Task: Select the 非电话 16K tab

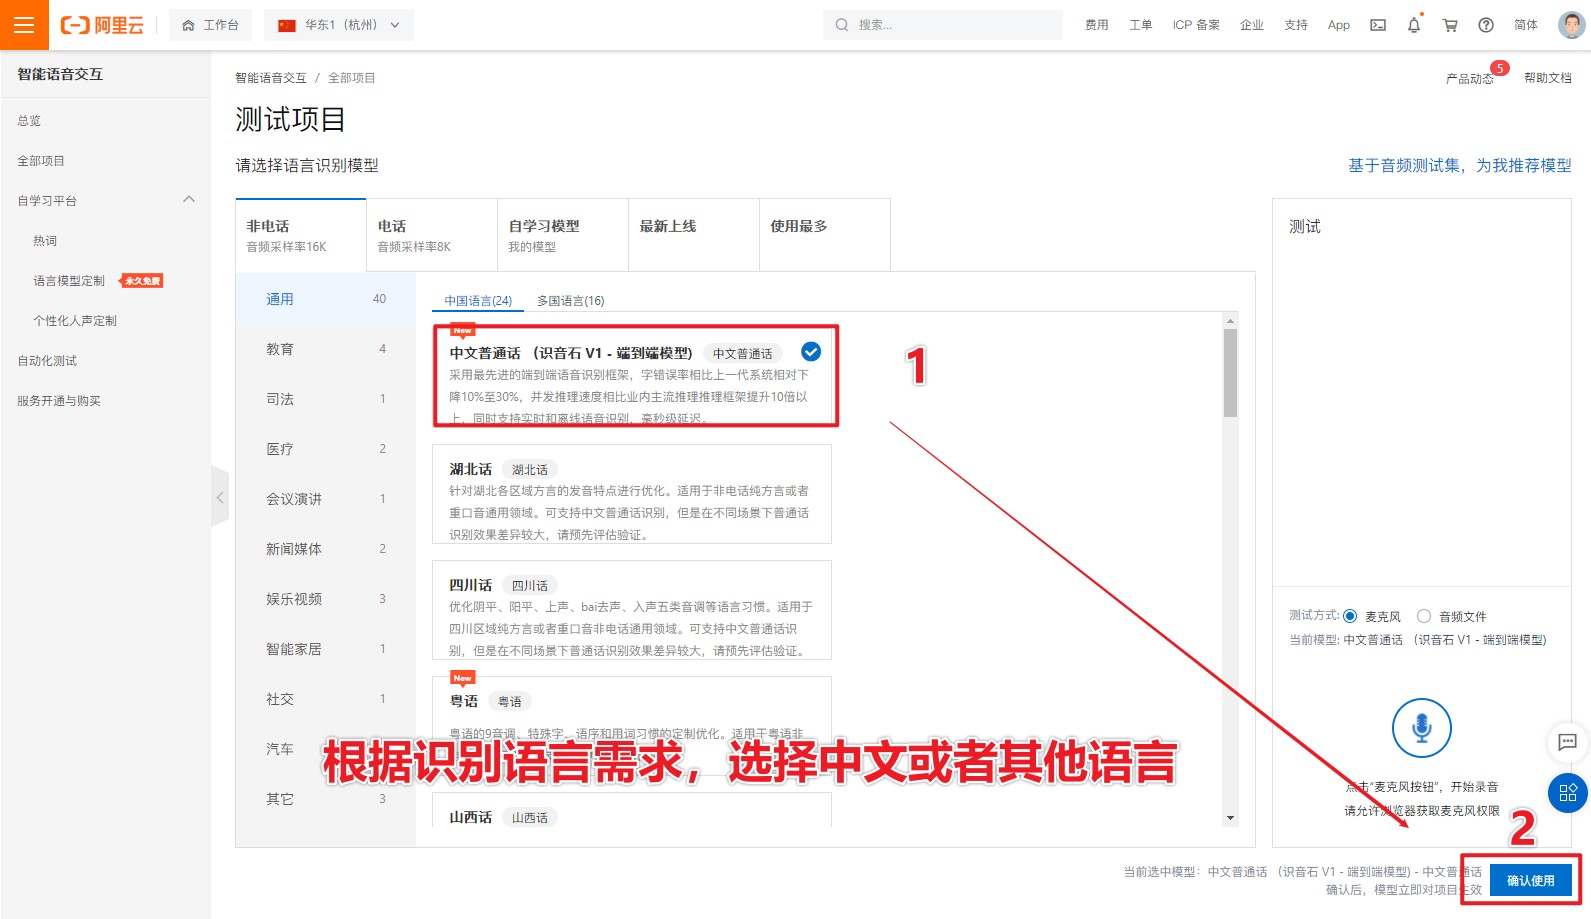Action: 301,235
